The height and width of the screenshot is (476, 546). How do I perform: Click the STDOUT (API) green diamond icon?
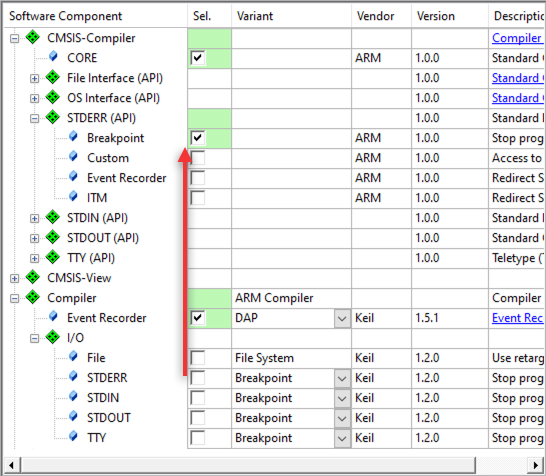[x=53, y=237]
